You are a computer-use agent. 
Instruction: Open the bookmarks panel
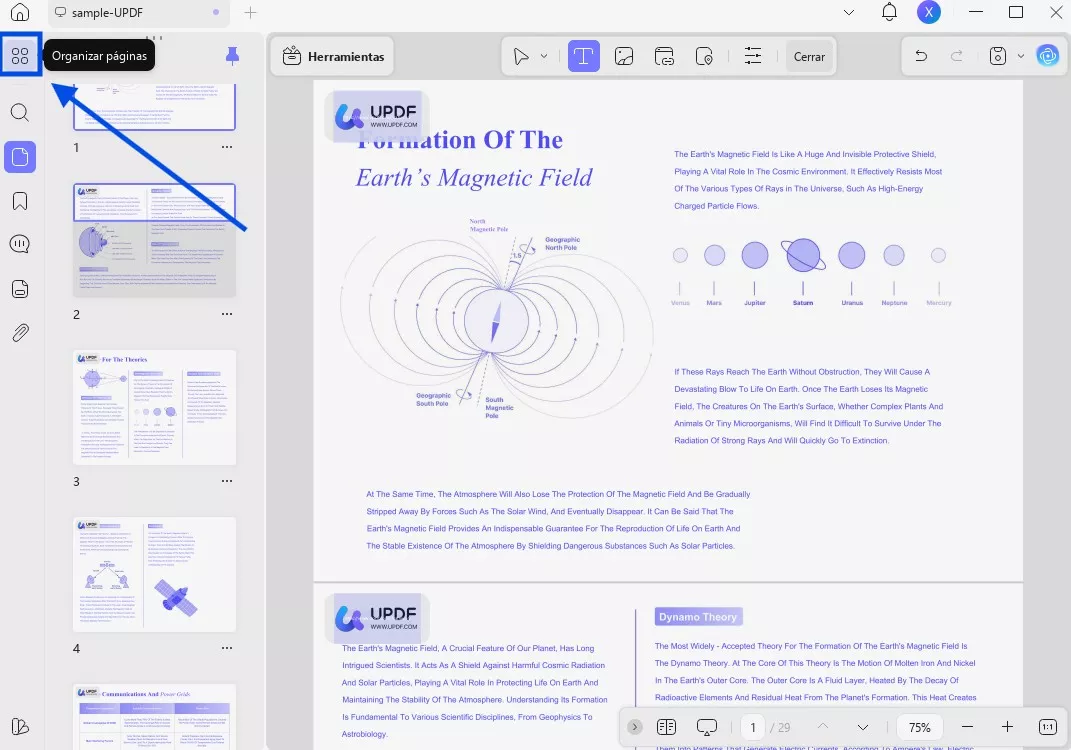pyautogui.click(x=20, y=201)
